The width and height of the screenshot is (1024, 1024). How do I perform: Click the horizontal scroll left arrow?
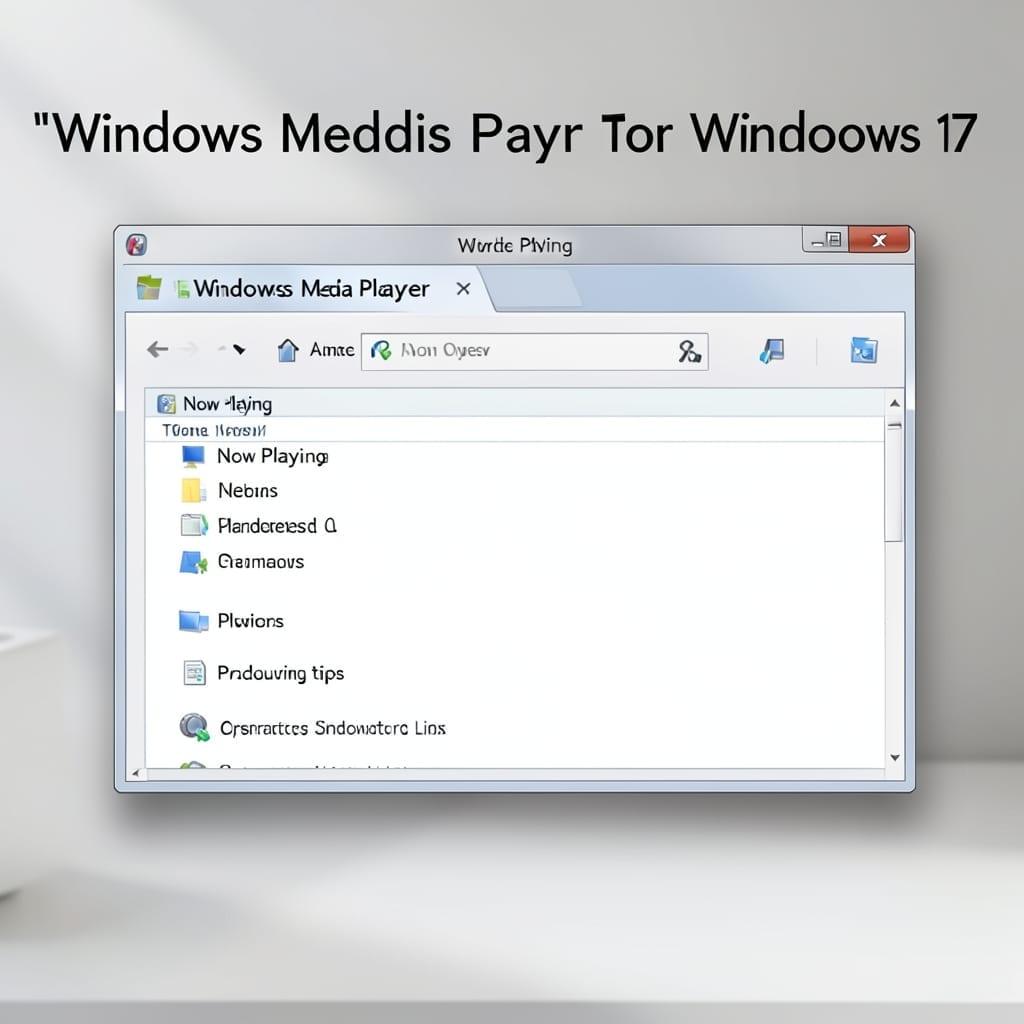click(x=135, y=773)
